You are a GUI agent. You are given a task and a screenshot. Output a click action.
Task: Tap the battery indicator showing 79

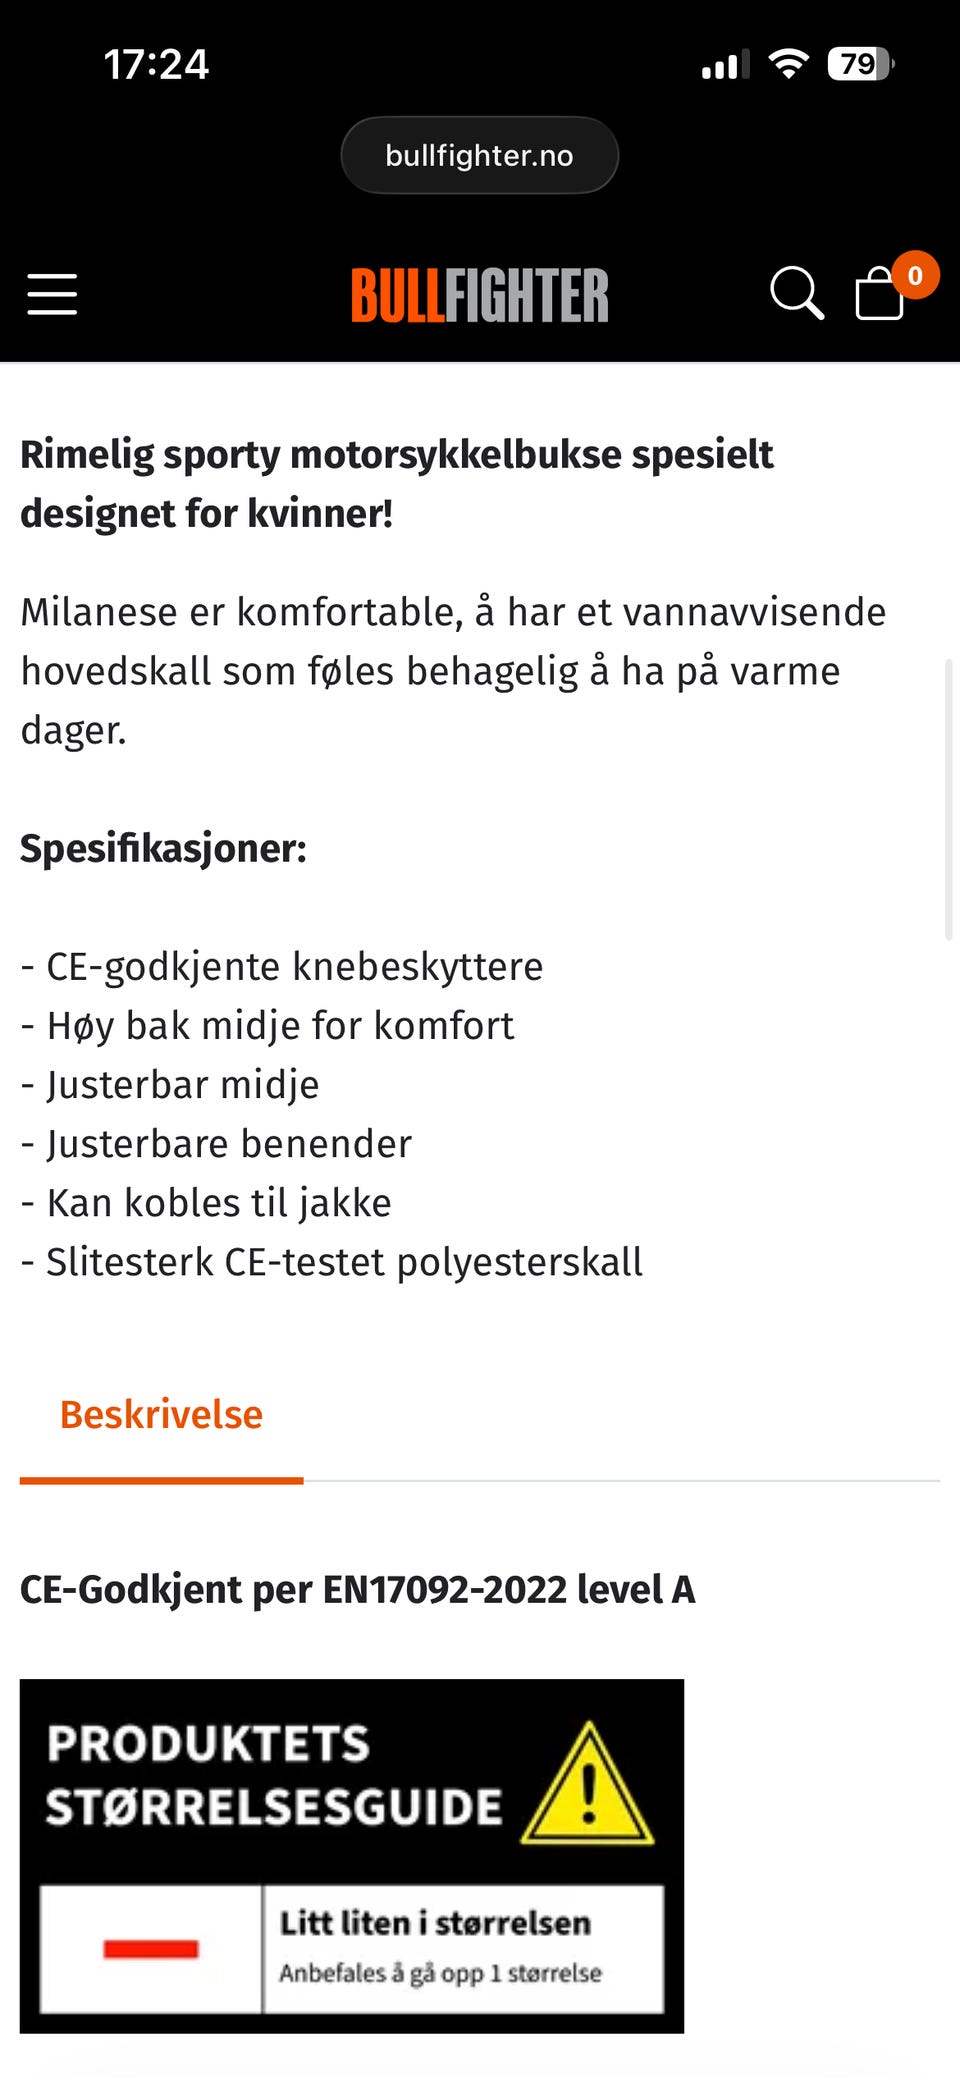[858, 63]
